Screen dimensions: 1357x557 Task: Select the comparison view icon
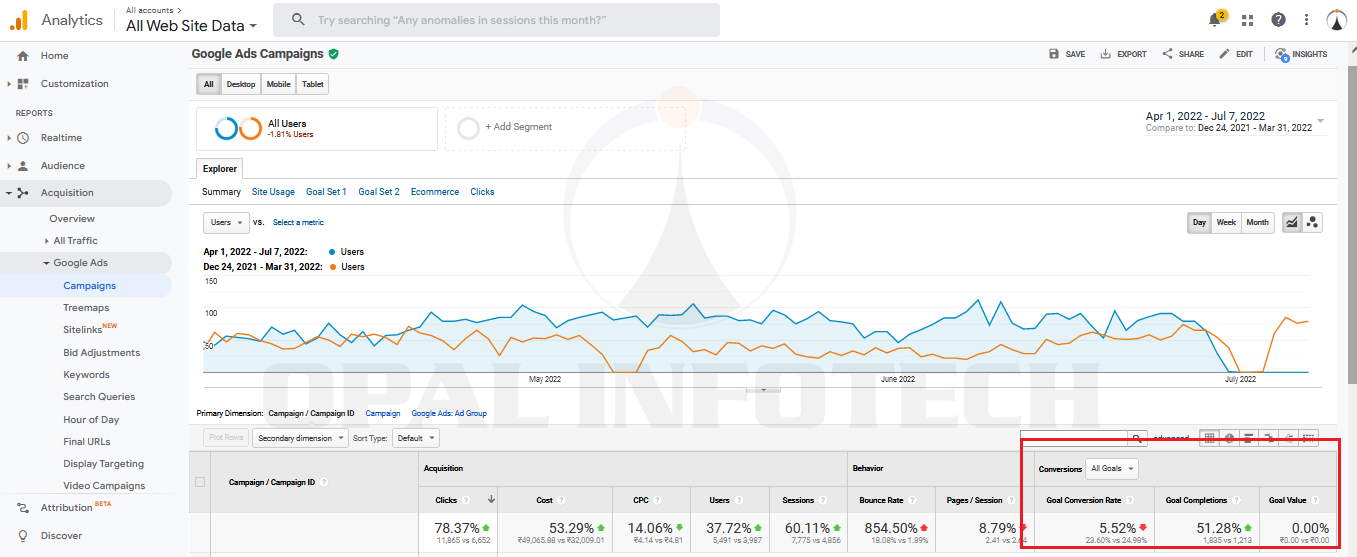tap(1269, 438)
